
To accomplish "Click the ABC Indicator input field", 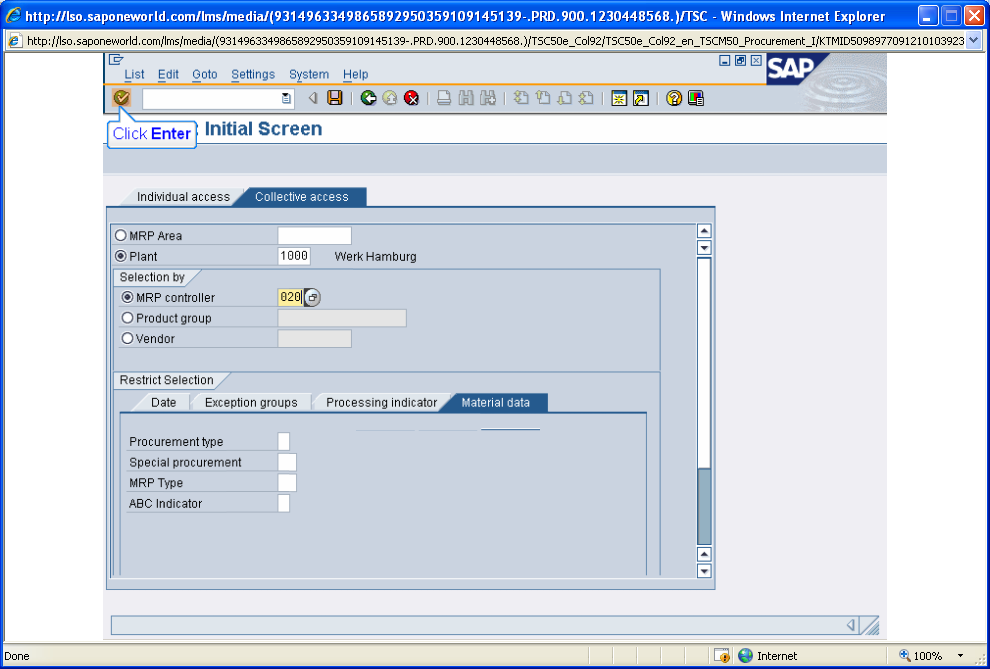I will coord(284,504).
